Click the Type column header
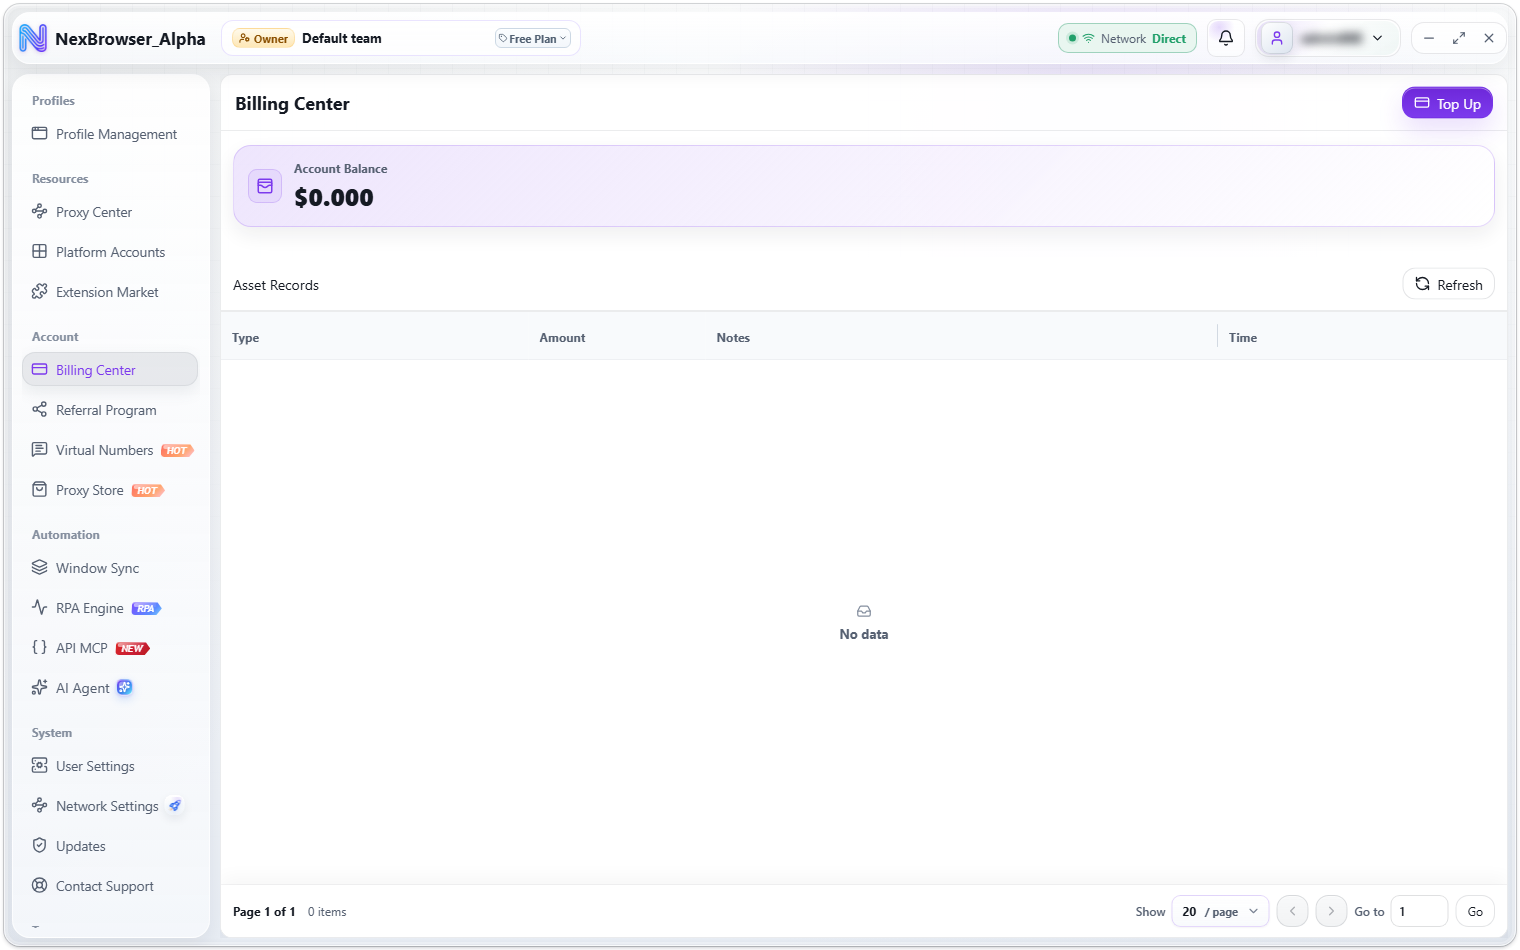This screenshot has width=1520, height=950. tap(246, 338)
